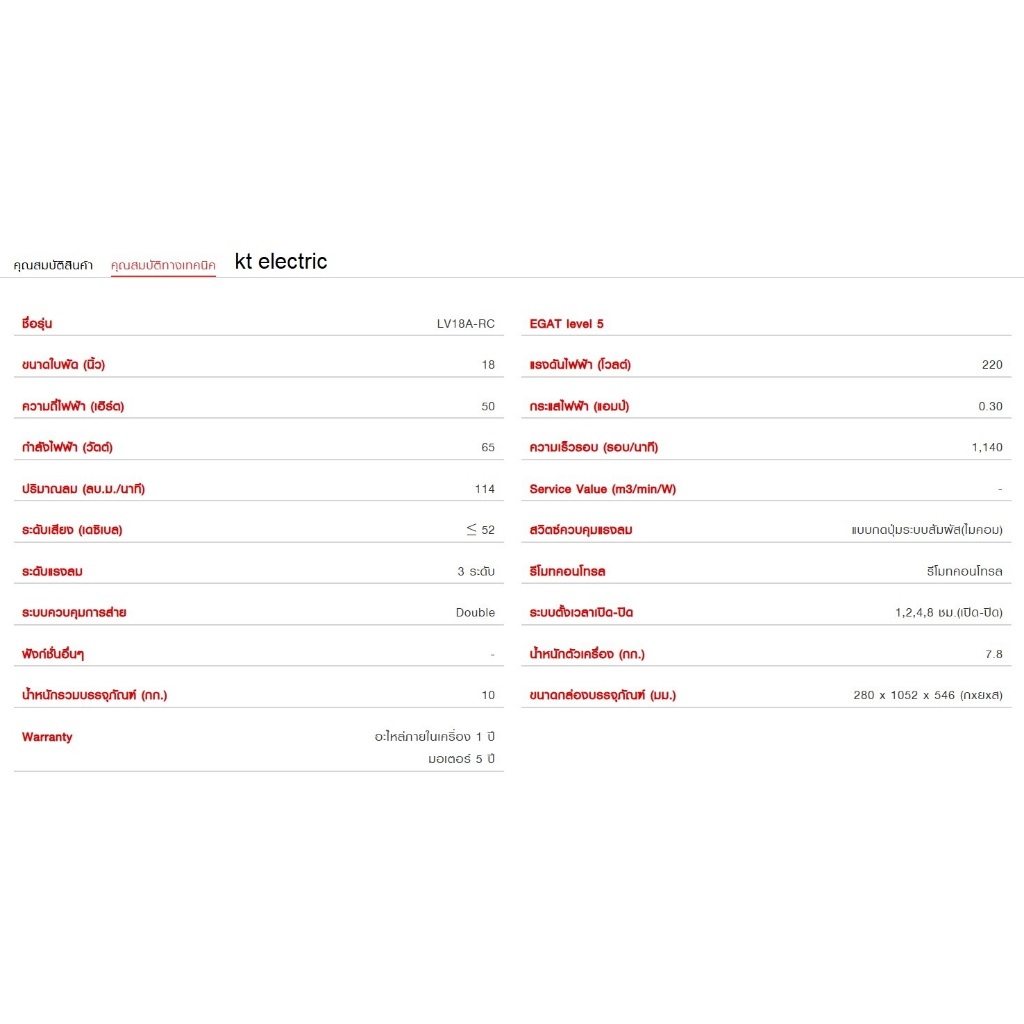Click the timer value 1,2,4,8 ชม.(เปิด-ปิด)

pos(948,612)
